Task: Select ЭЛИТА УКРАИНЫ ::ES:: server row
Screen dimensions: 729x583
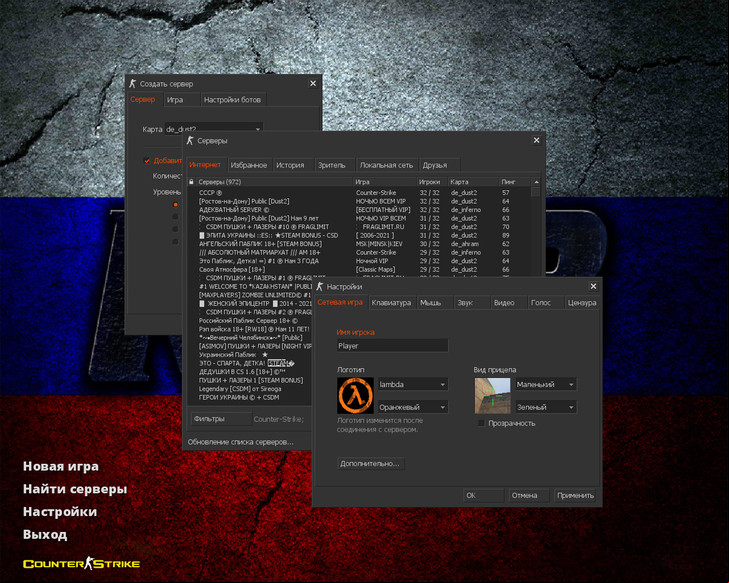Action: tap(358, 235)
